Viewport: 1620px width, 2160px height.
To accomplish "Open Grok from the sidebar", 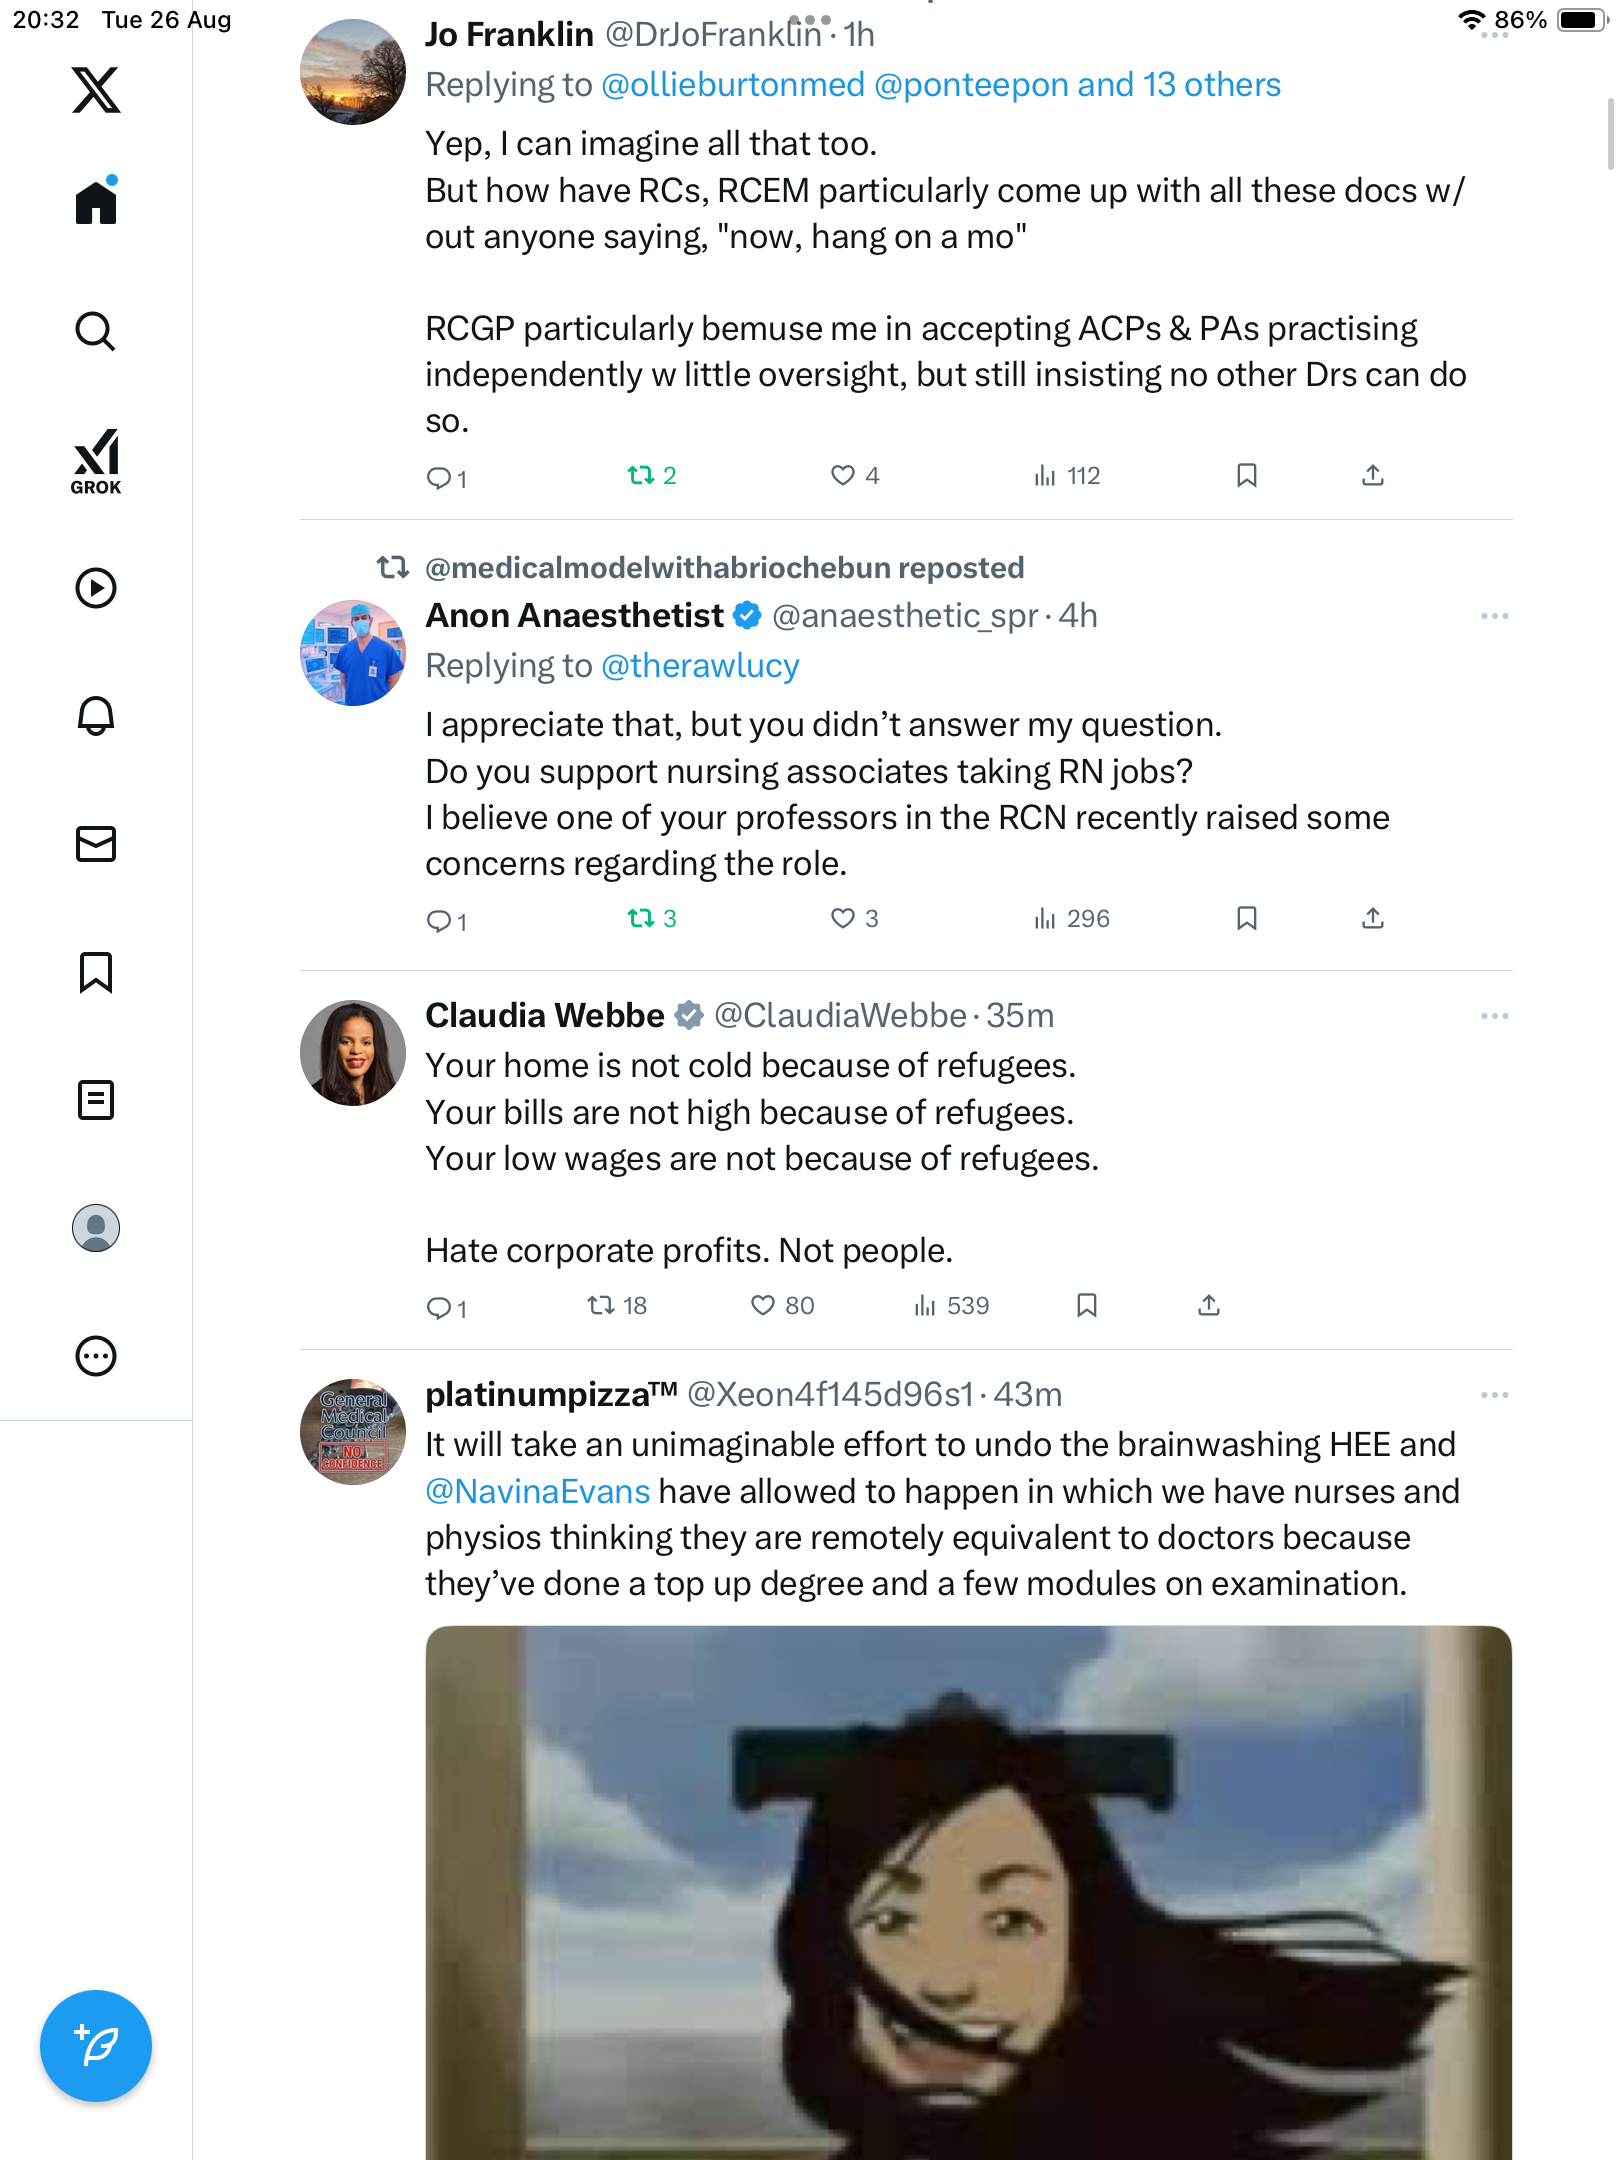I will coord(96,461).
